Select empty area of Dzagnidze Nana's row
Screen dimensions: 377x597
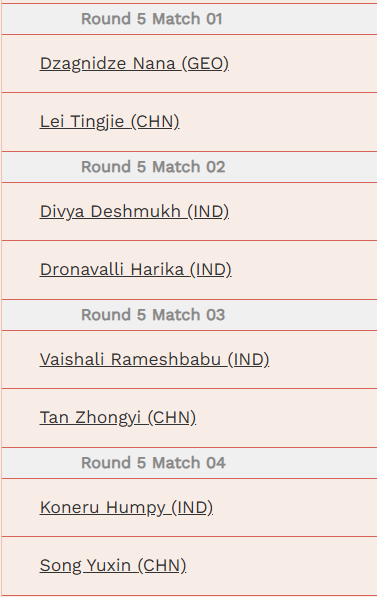(305, 64)
